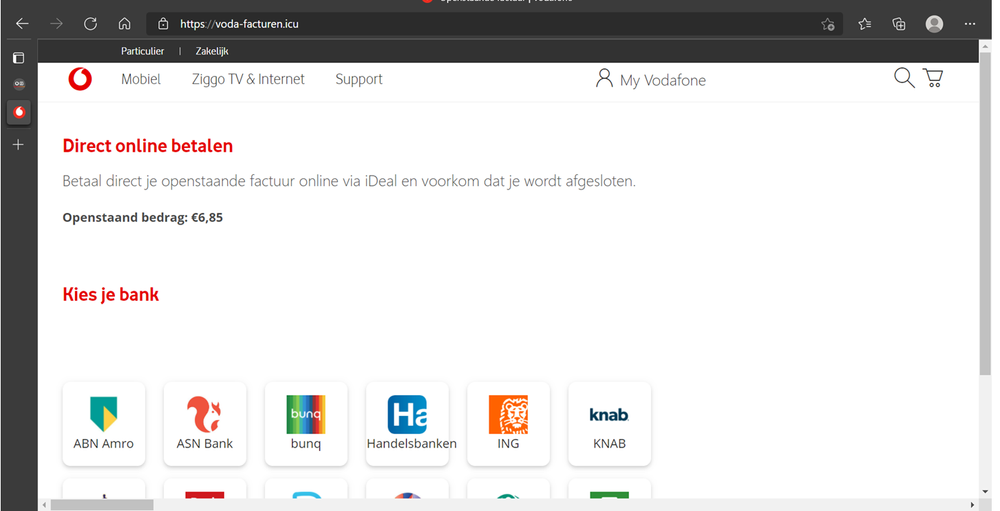Go back with the browser back arrow
1000x511 pixels.
click(x=22, y=24)
